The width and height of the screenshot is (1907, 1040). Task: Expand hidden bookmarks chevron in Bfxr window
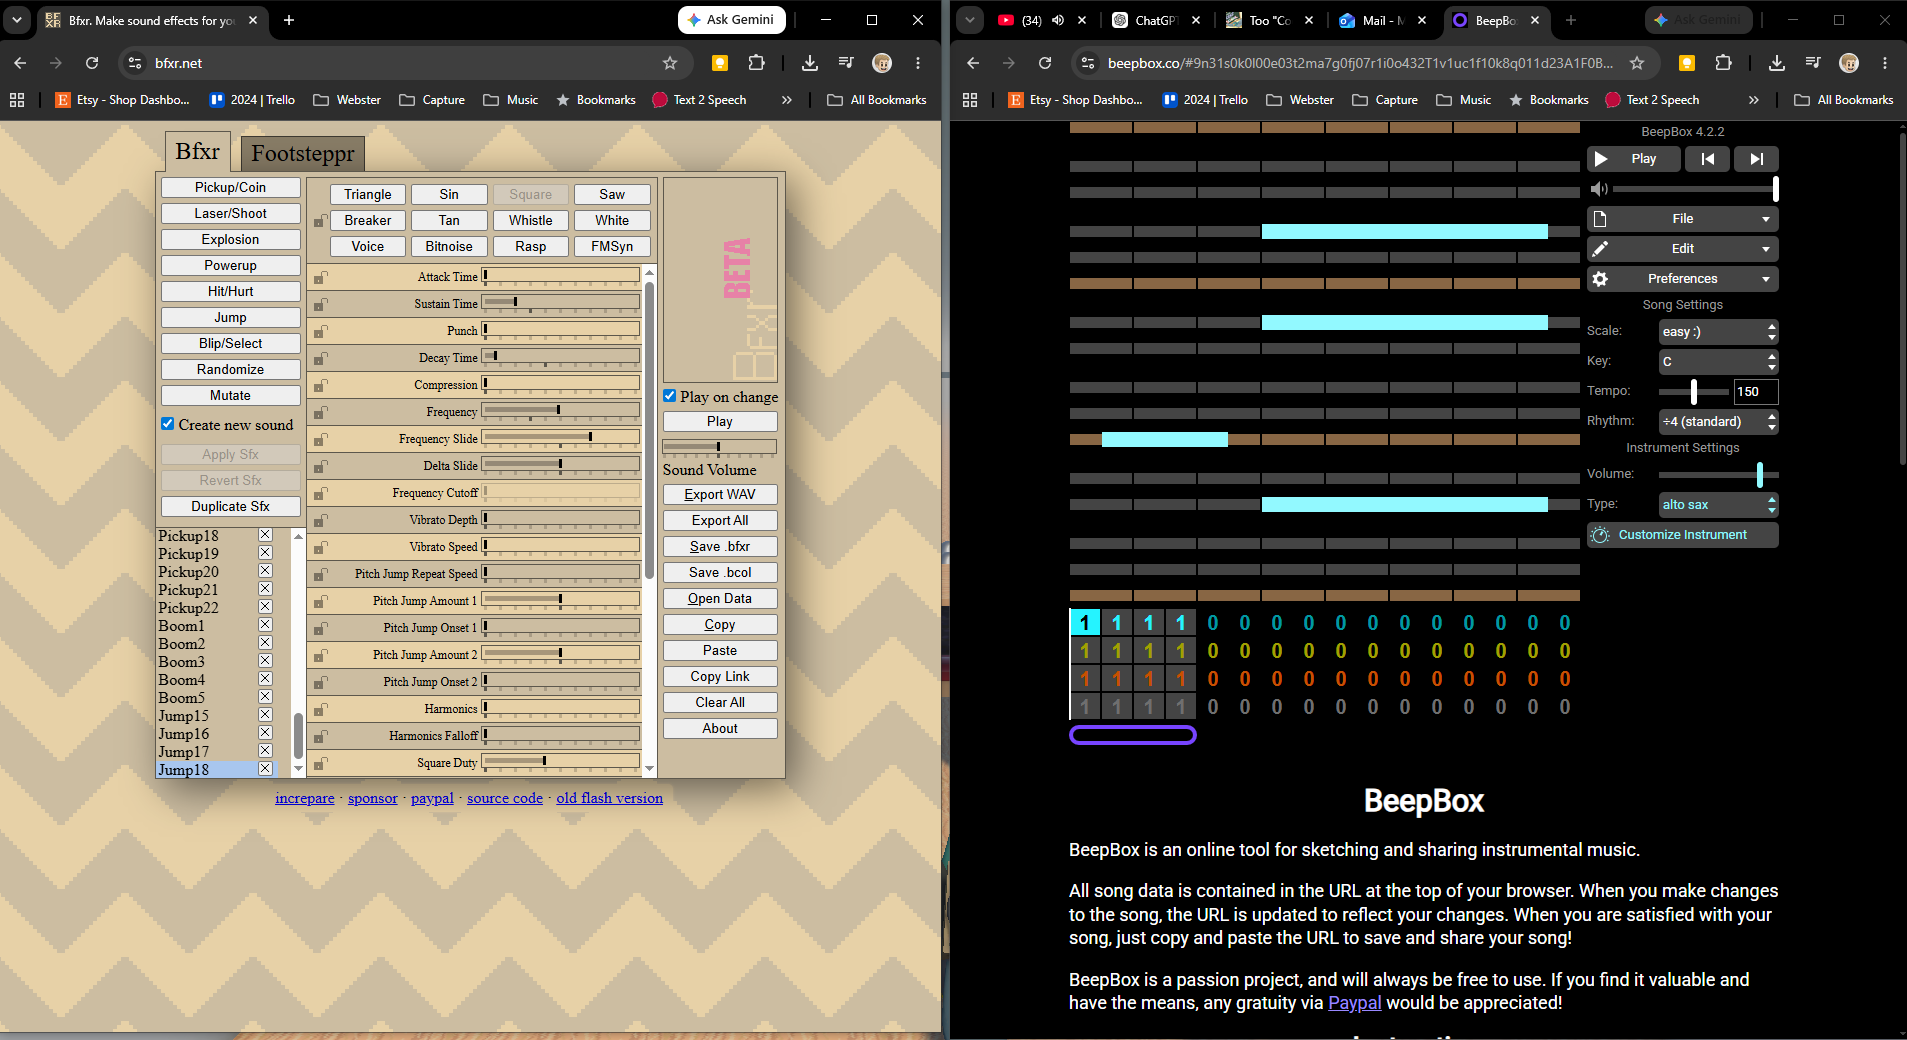[787, 100]
